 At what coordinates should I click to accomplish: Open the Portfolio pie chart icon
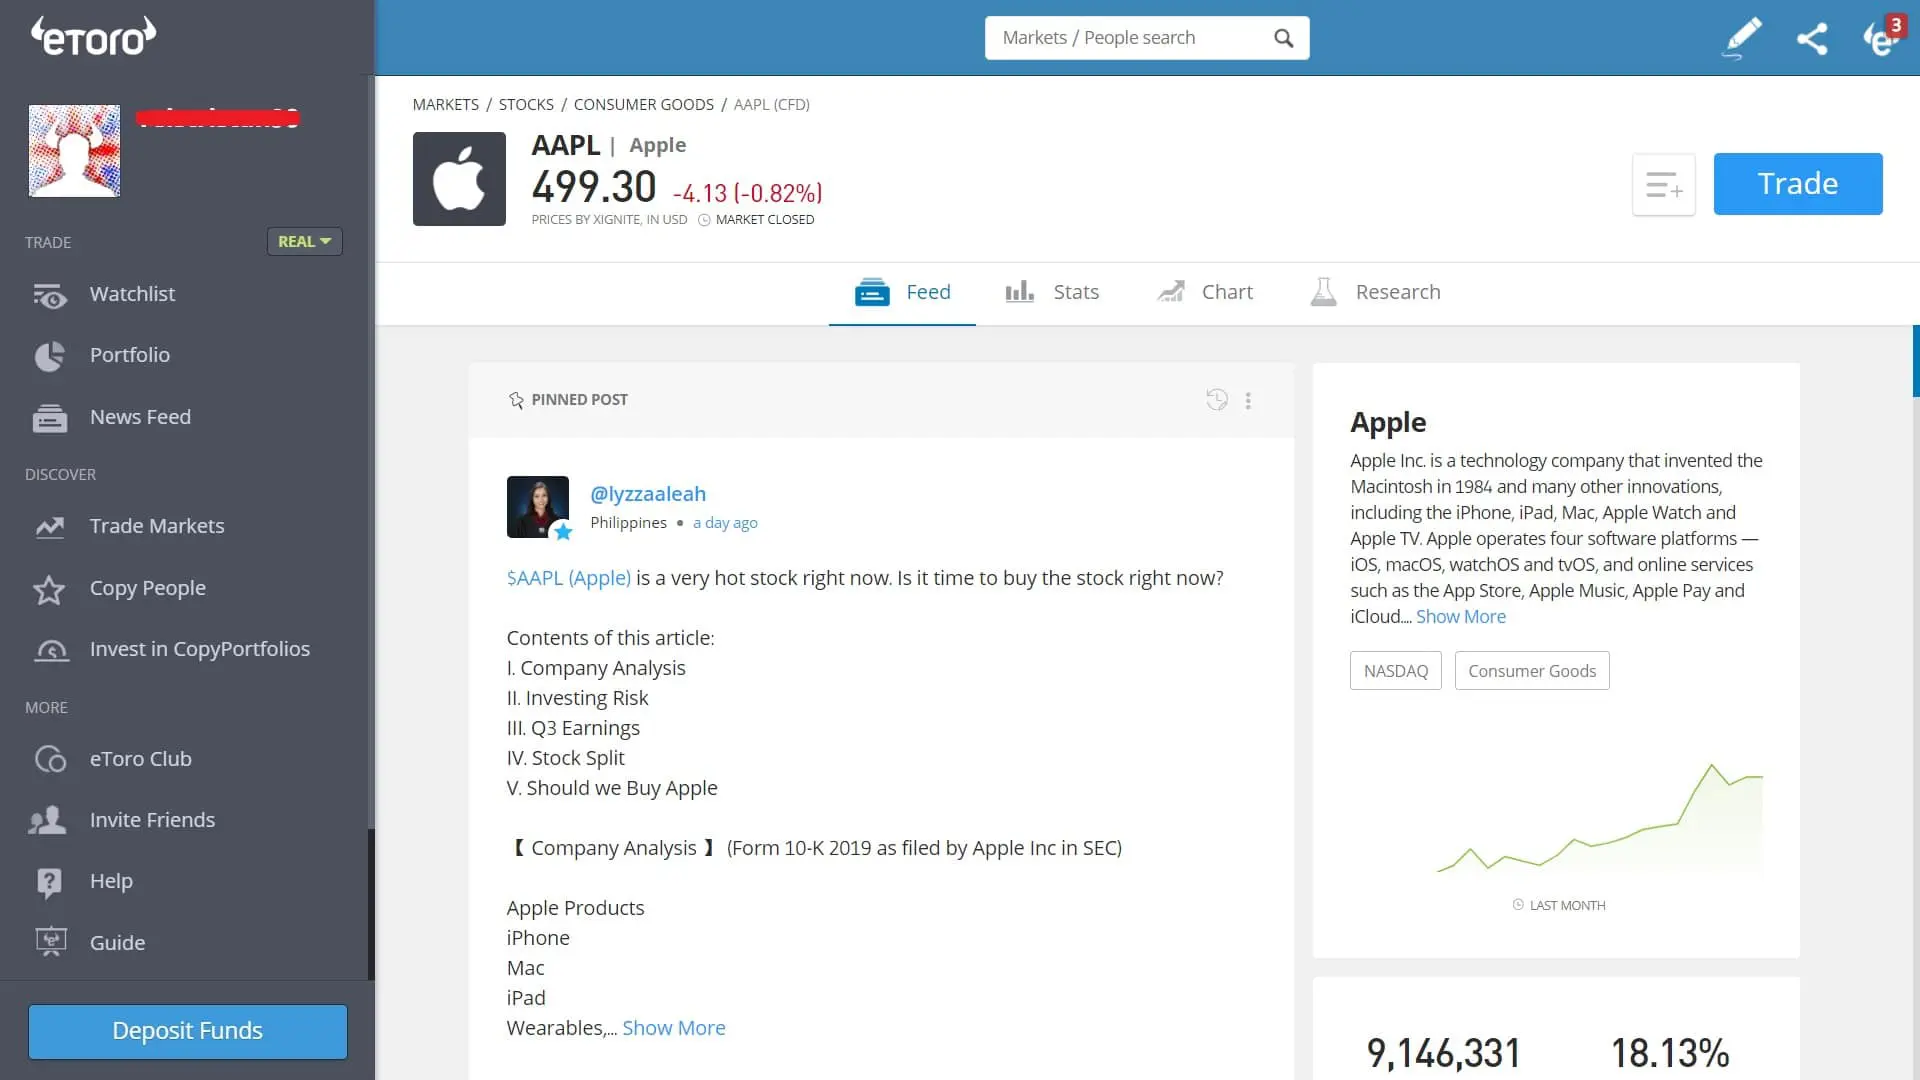pos(50,356)
